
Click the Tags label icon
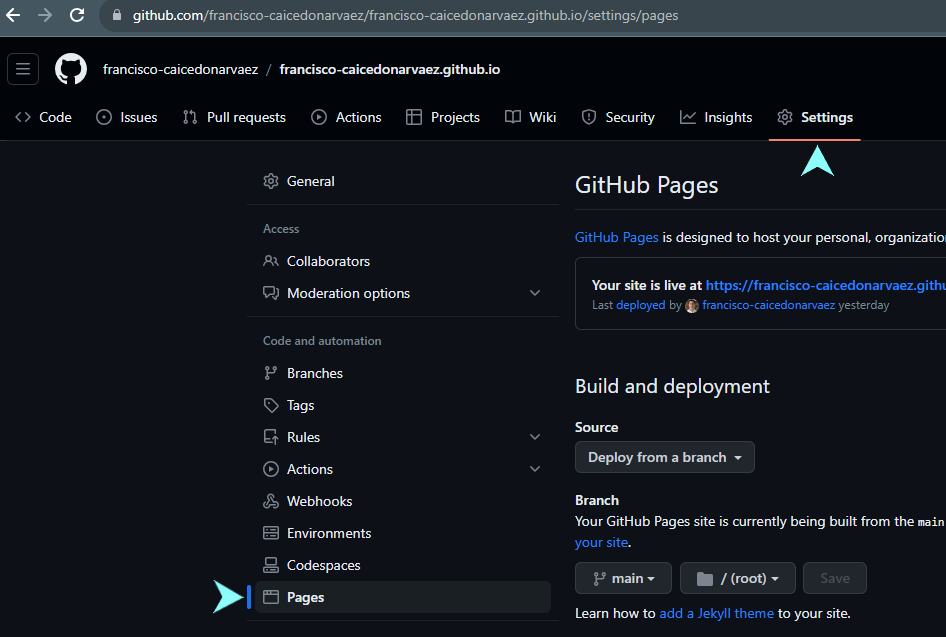pyautogui.click(x=271, y=405)
